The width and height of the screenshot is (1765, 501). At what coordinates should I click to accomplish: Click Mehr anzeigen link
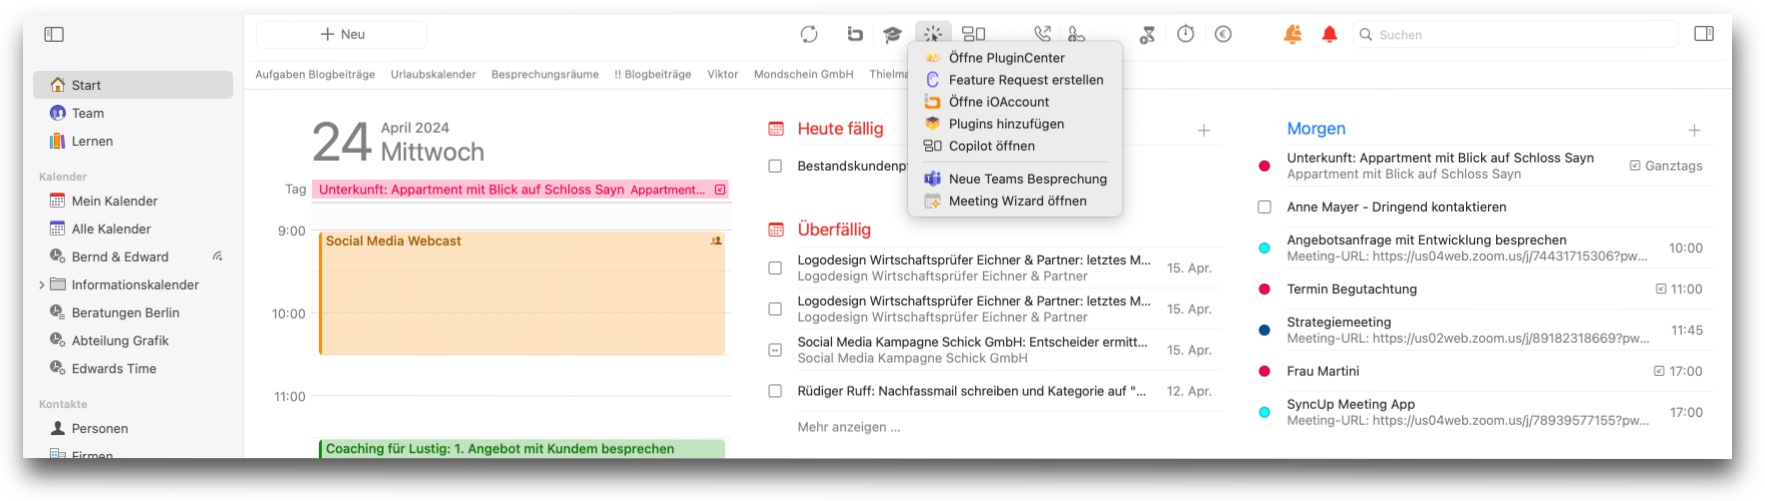(x=849, y=427)
